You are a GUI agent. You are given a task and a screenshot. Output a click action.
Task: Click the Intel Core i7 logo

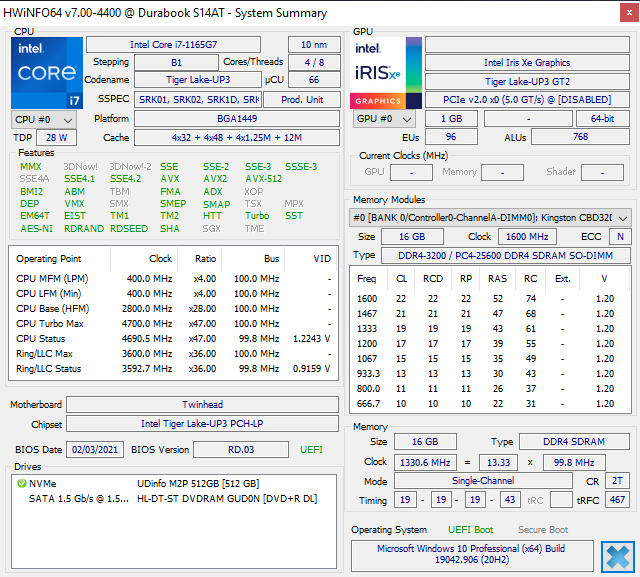point(47,72)
